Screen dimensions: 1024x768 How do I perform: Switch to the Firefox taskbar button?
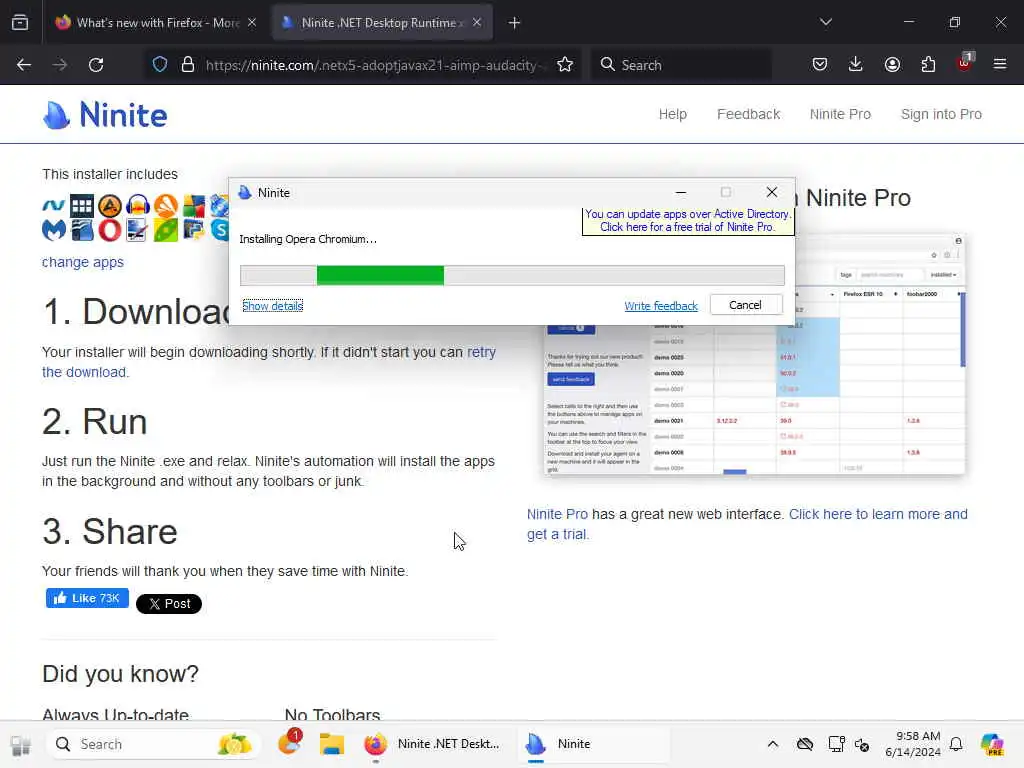tap(434, 744)
